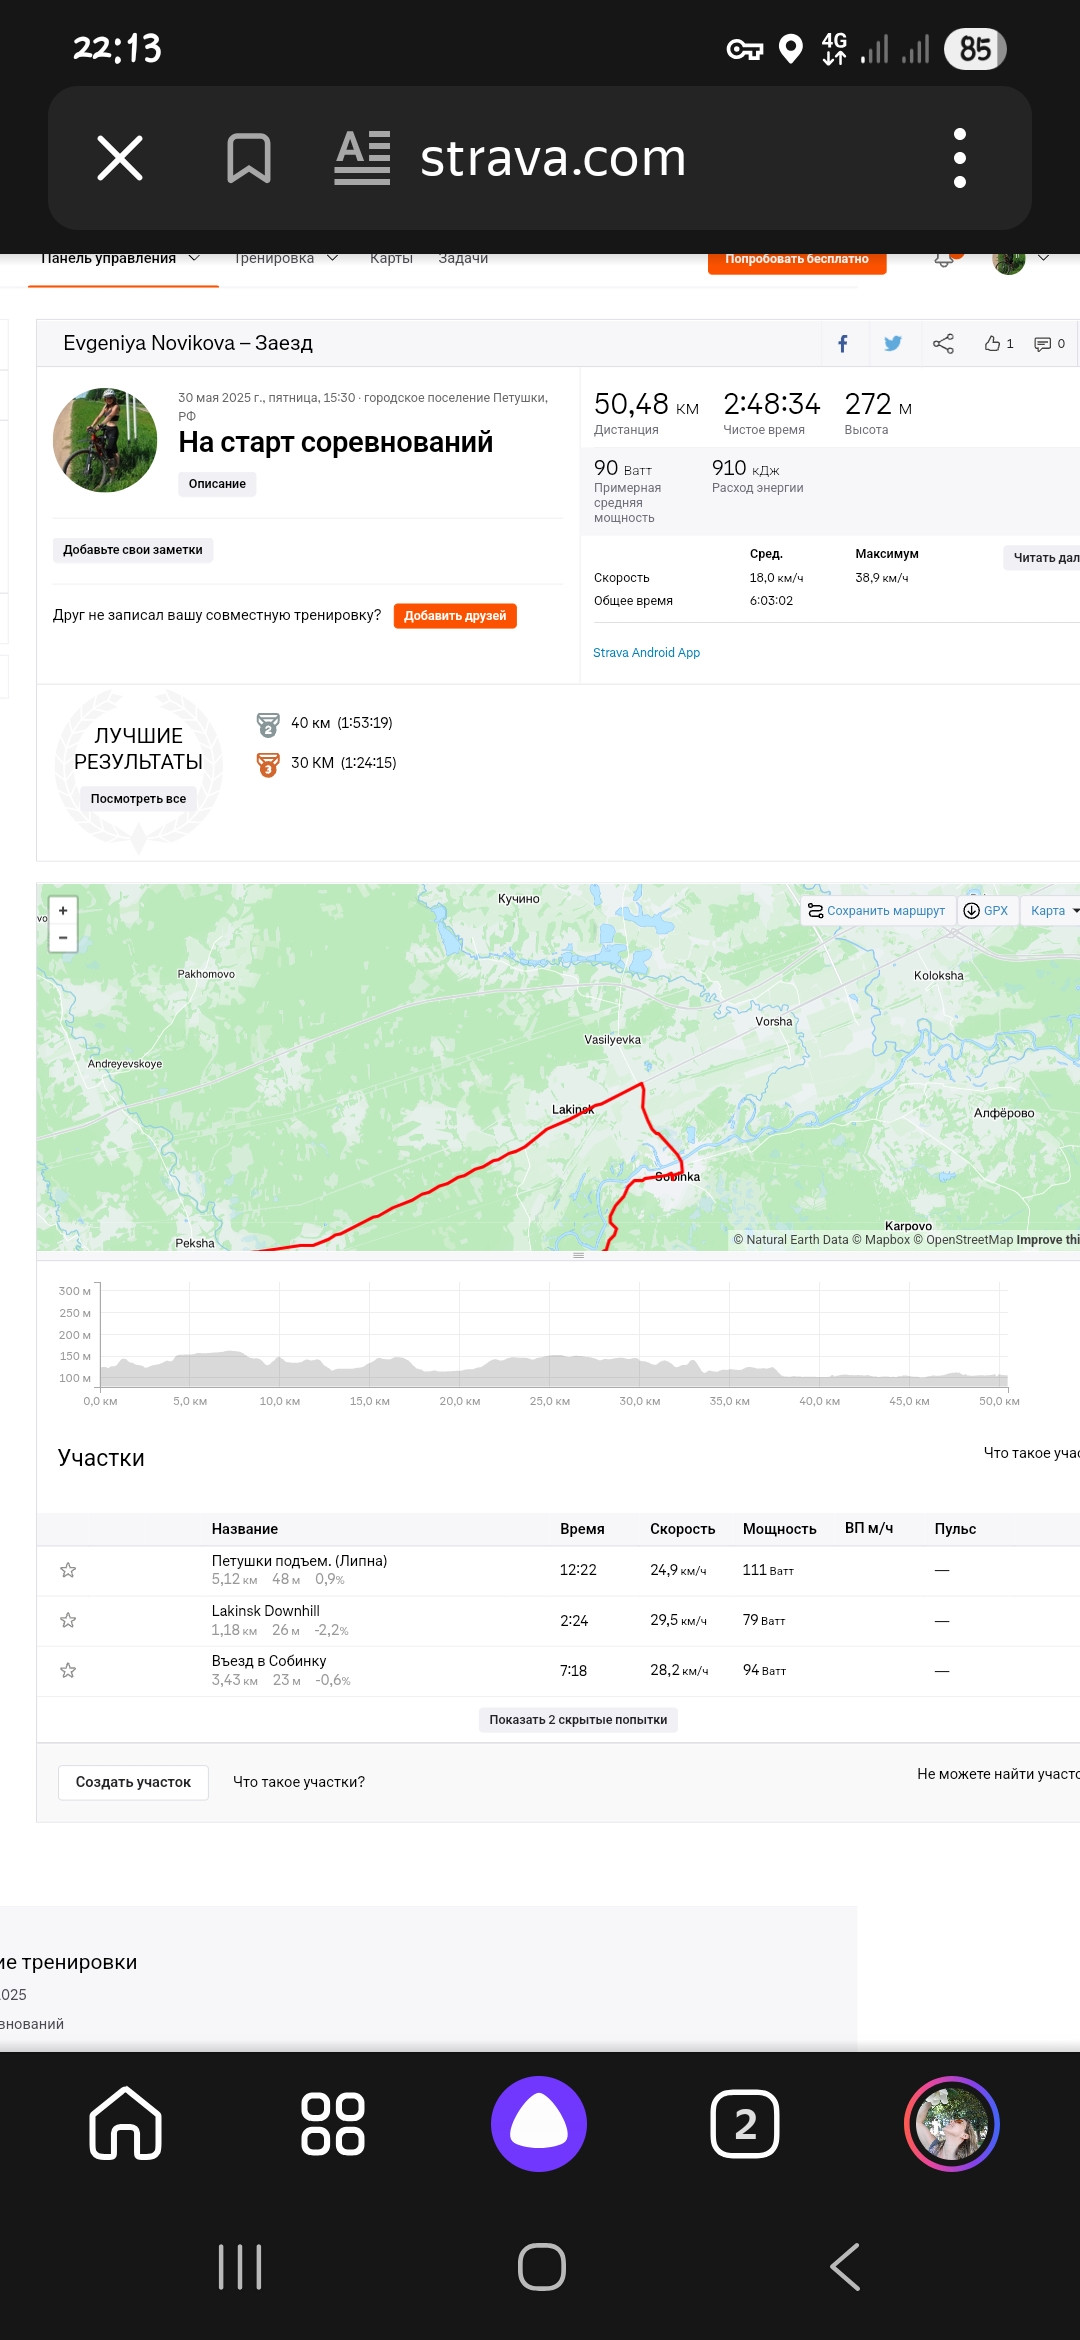Viewport: 1080px width, 2340px height.
Task: Zoom in on the route map
Action: 63,911
